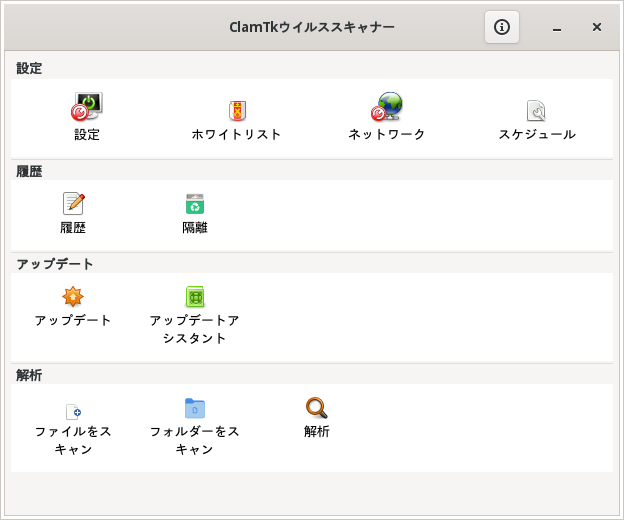Click the 解析 section header

pos(30,375)
